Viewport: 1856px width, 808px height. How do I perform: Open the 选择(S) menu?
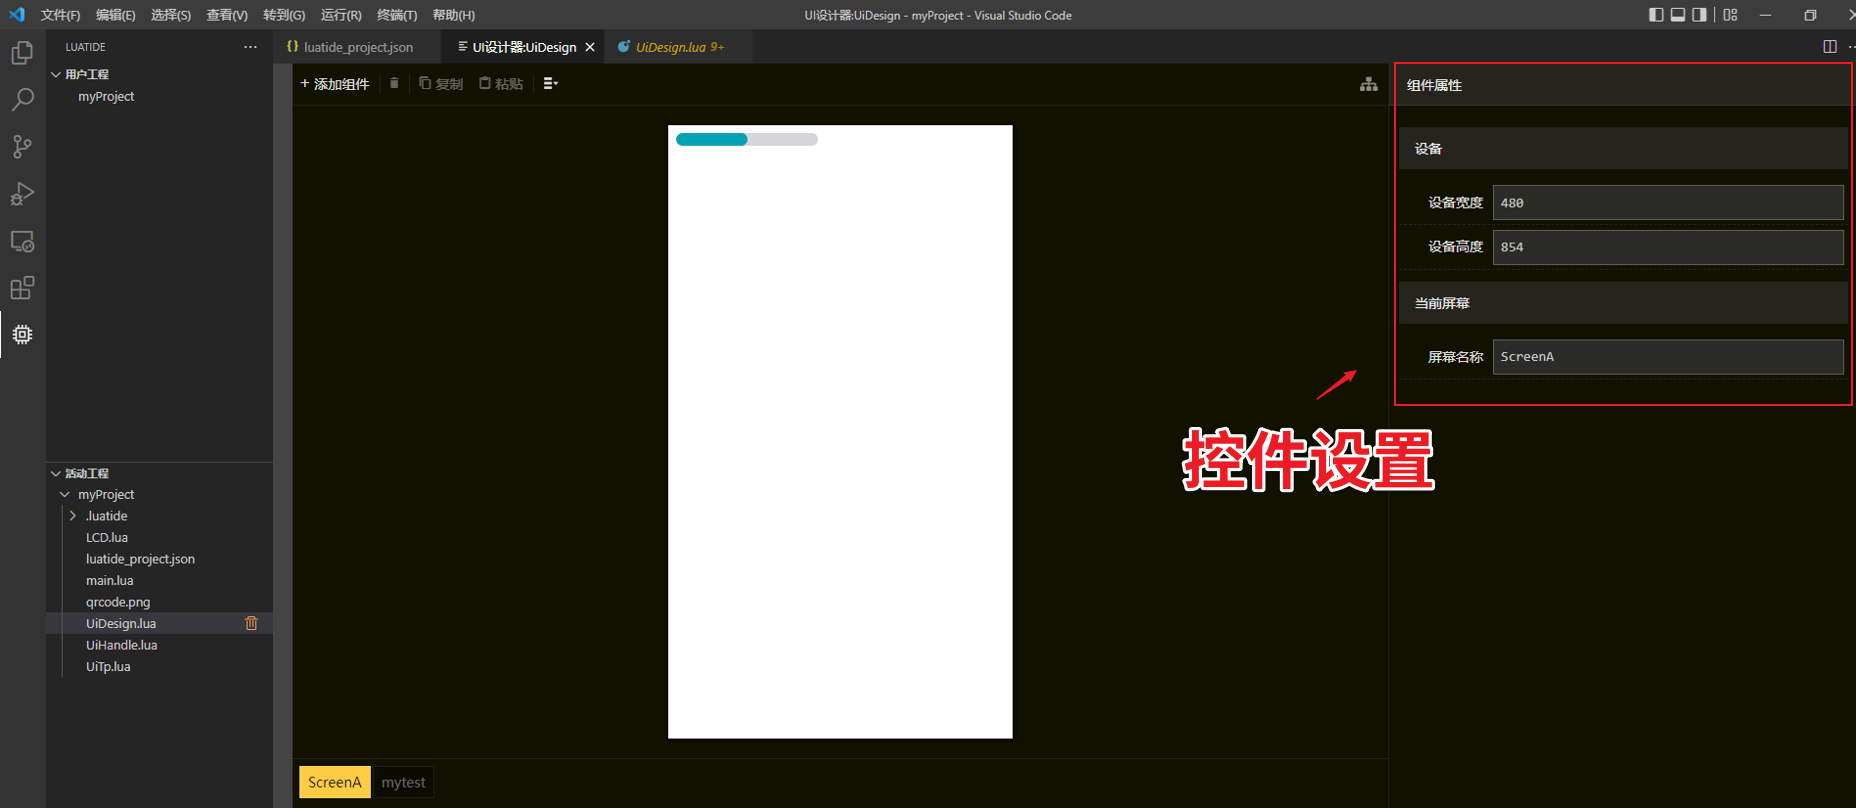[171, 15]
